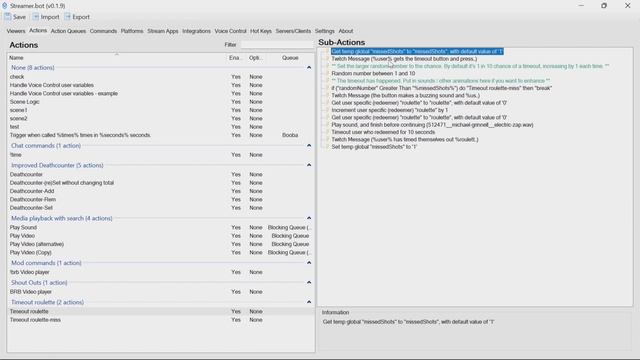This screenshot has width=640, height=360.
Task: Click the Export toolbar button
Action: pos(77,17)
